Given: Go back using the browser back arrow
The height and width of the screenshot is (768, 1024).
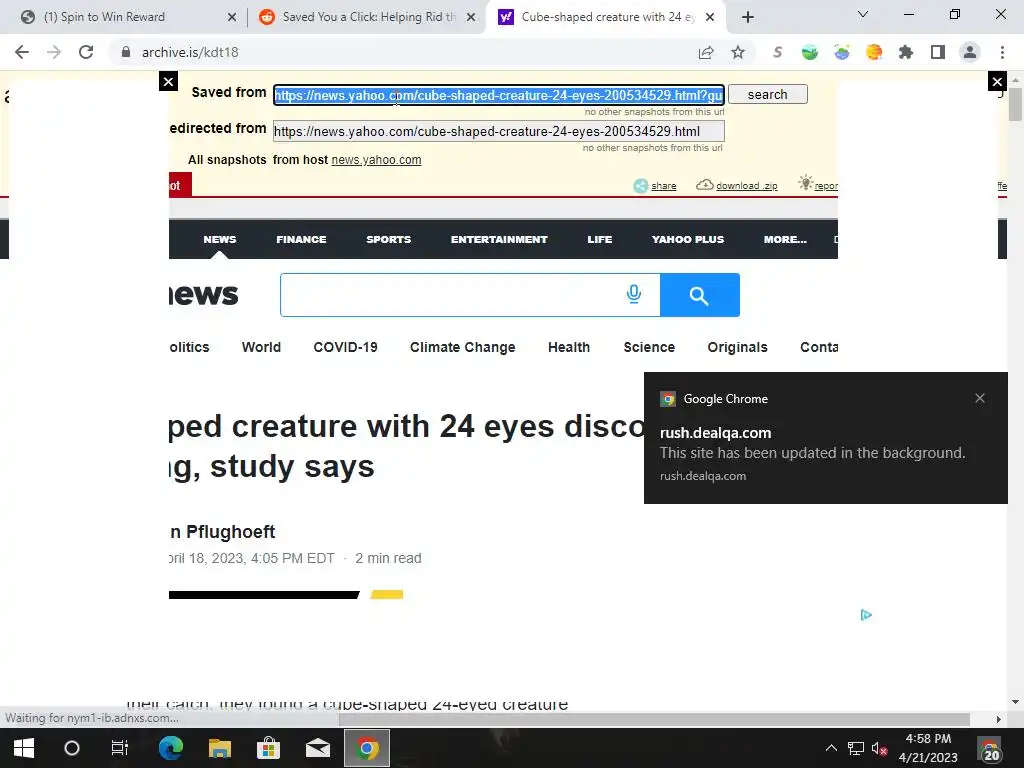Looking at the screenshot, I should point(22,52).
